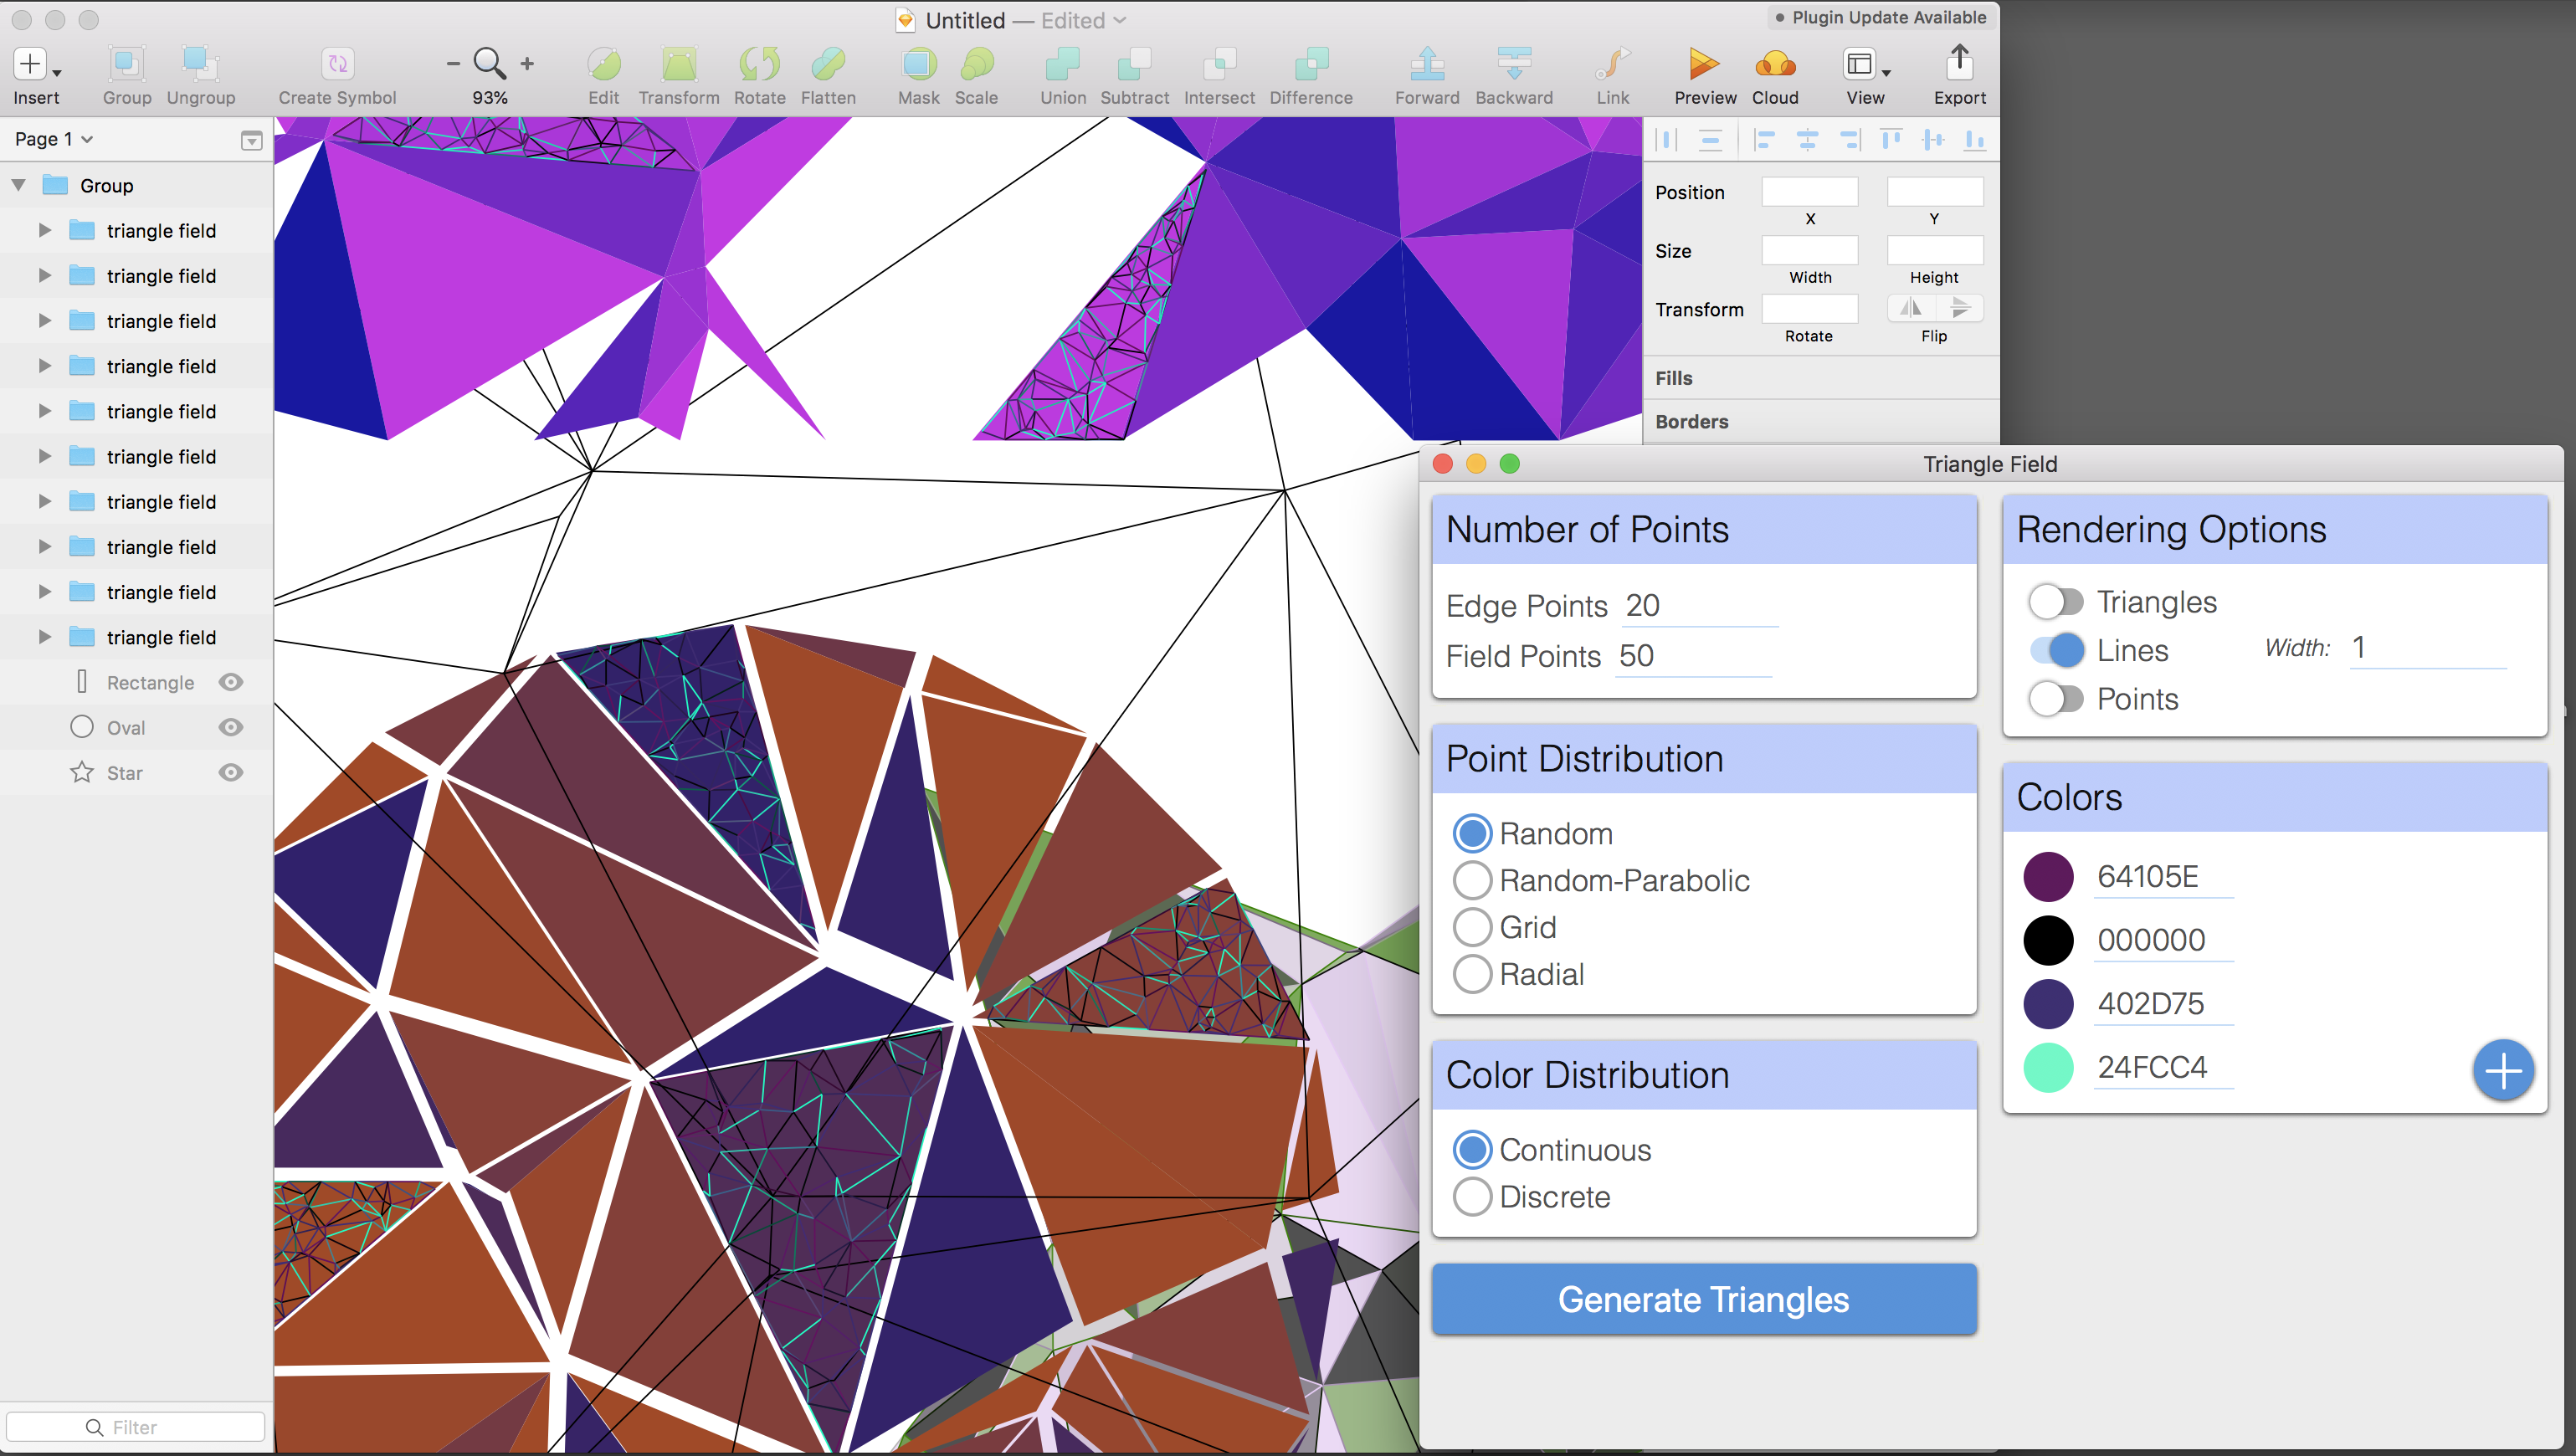Screen dimensions: 2576x1456
Task: Zoom in with the plus button
Action: pos(527,63)
